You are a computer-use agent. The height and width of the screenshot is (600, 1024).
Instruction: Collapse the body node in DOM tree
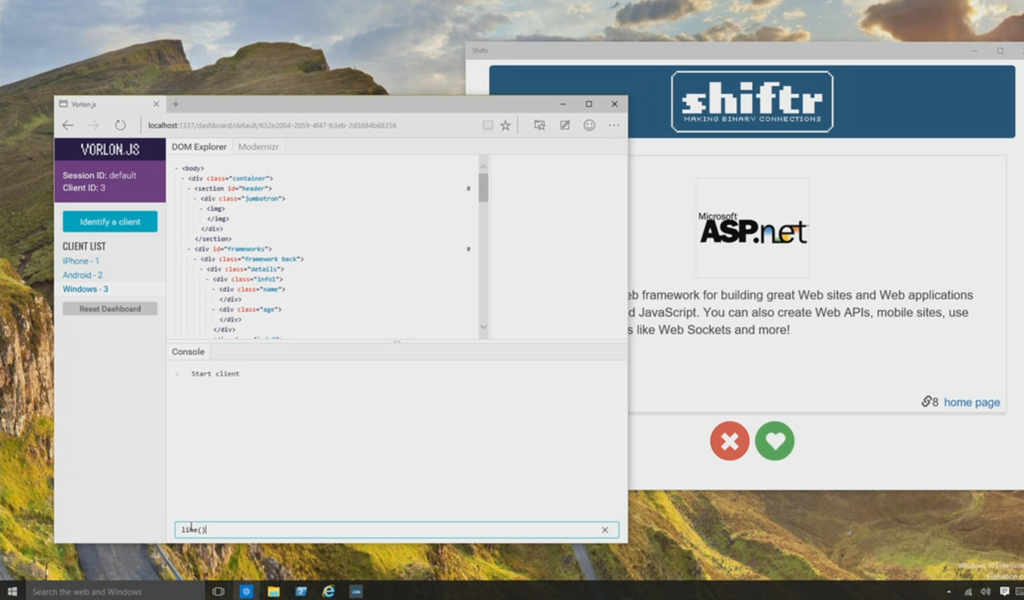(x=176, y=168)
